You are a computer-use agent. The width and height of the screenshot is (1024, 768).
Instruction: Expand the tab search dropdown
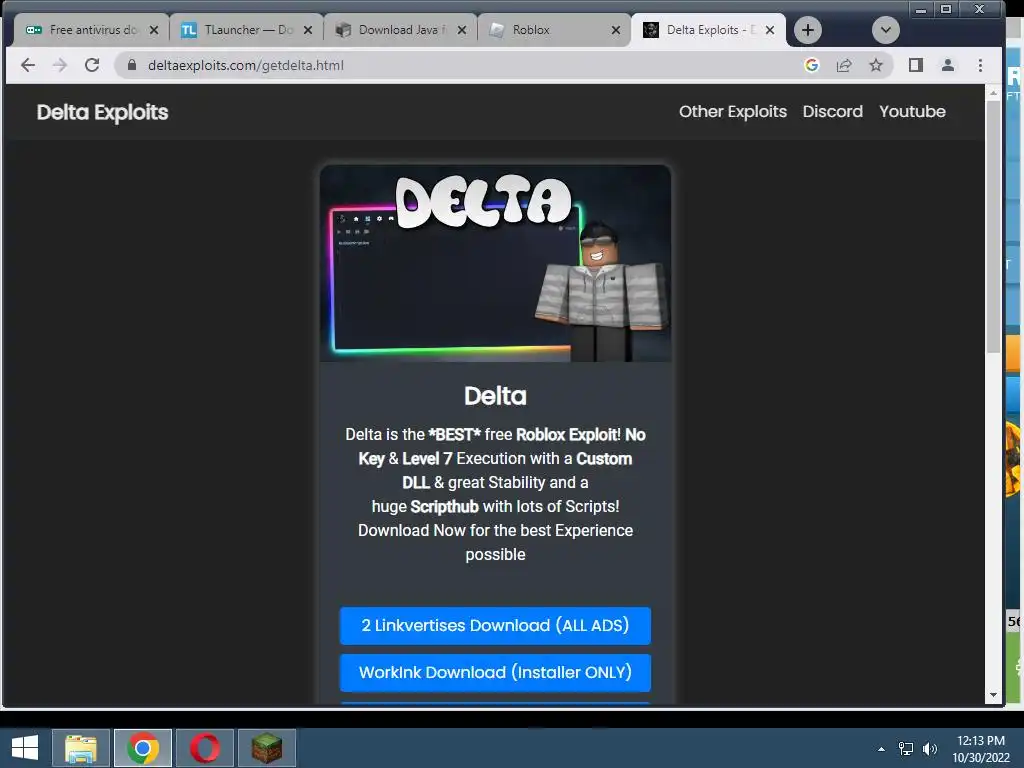(886, 30)
